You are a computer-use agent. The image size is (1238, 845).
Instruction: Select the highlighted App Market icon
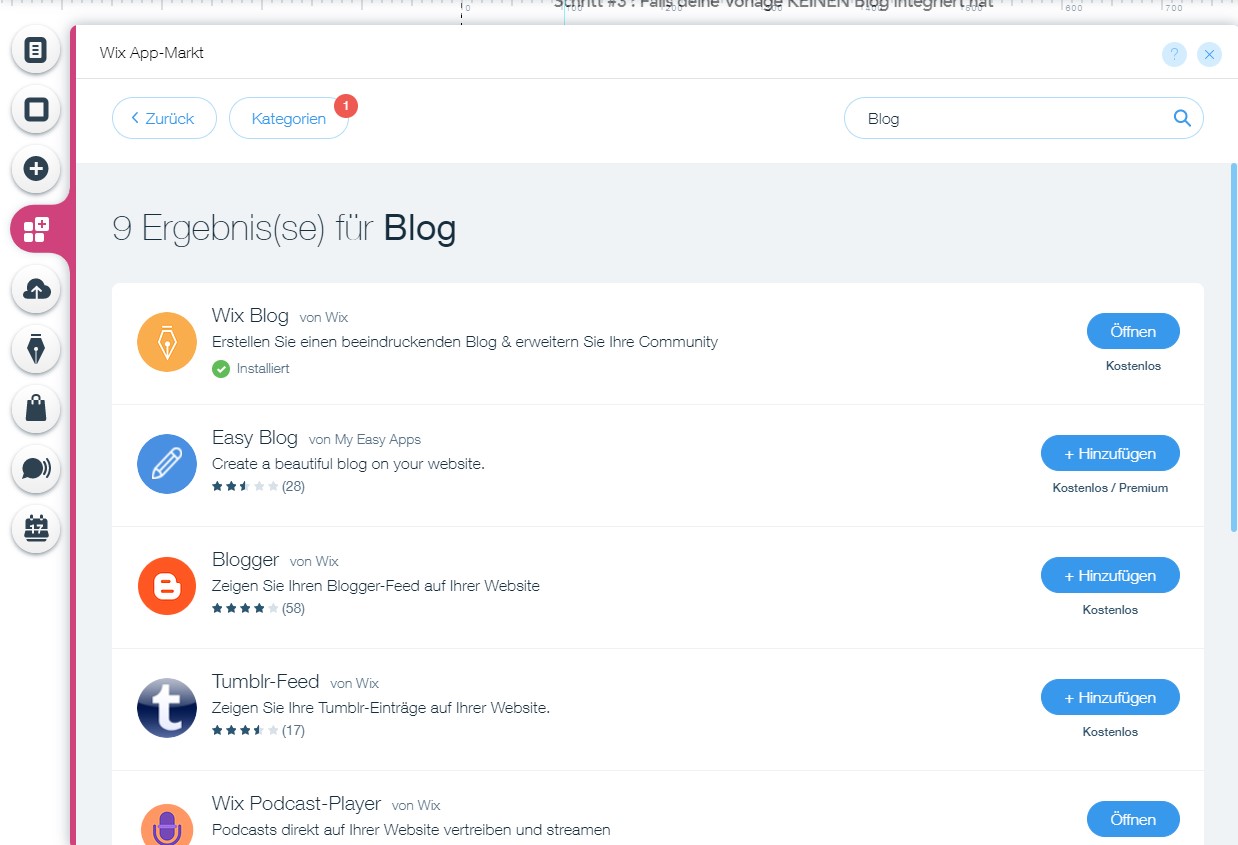(x=36, y=229)
